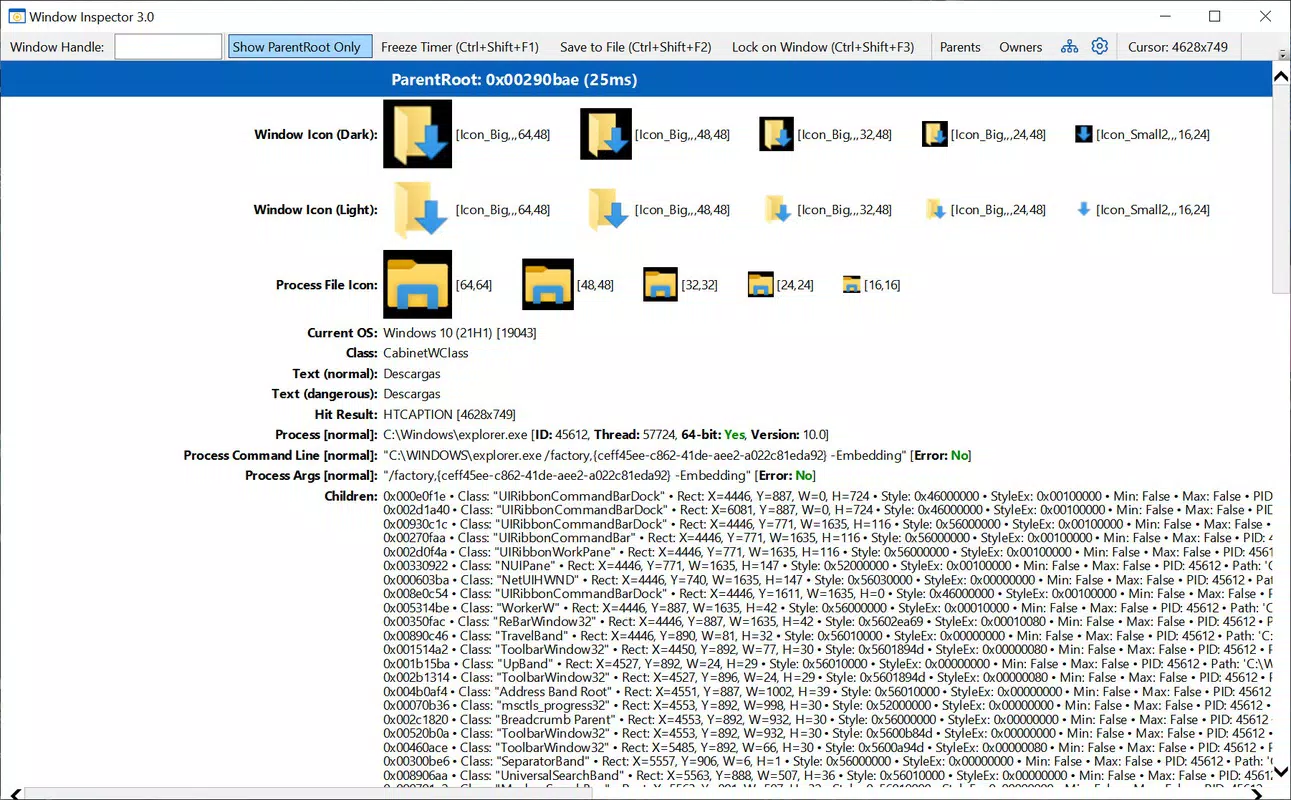1291x800 pixels.
Task: Click child row 0x004b0af4 Address Band Root
Action: (x=828, y=691)
